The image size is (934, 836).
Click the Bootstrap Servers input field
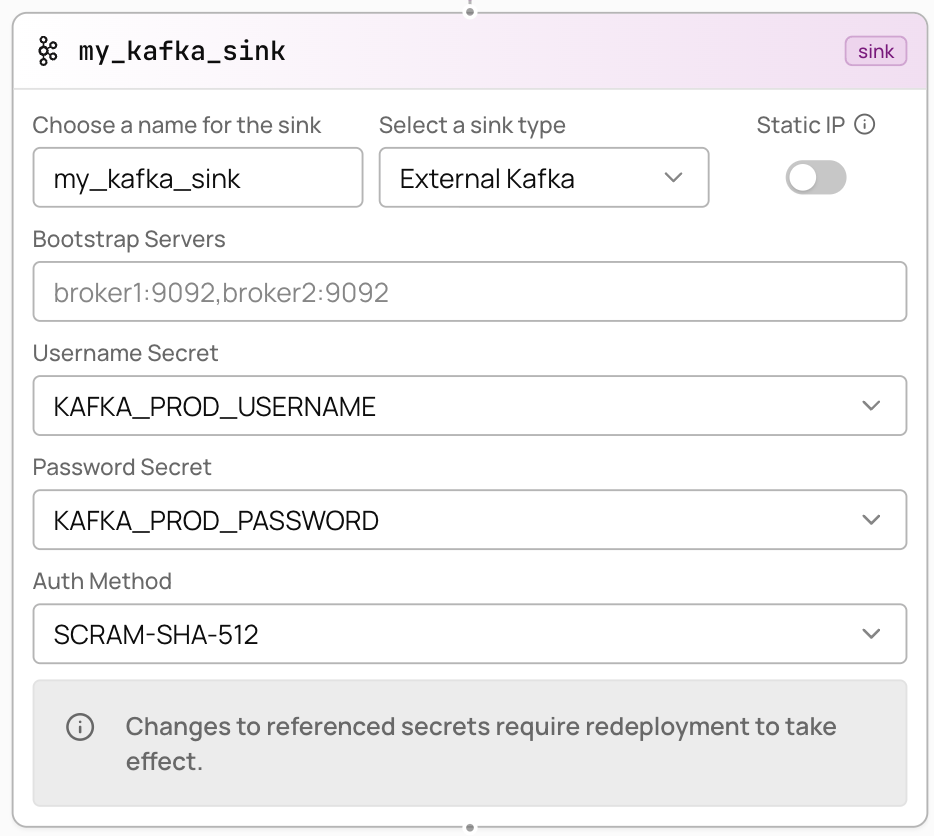click(469, 291)
